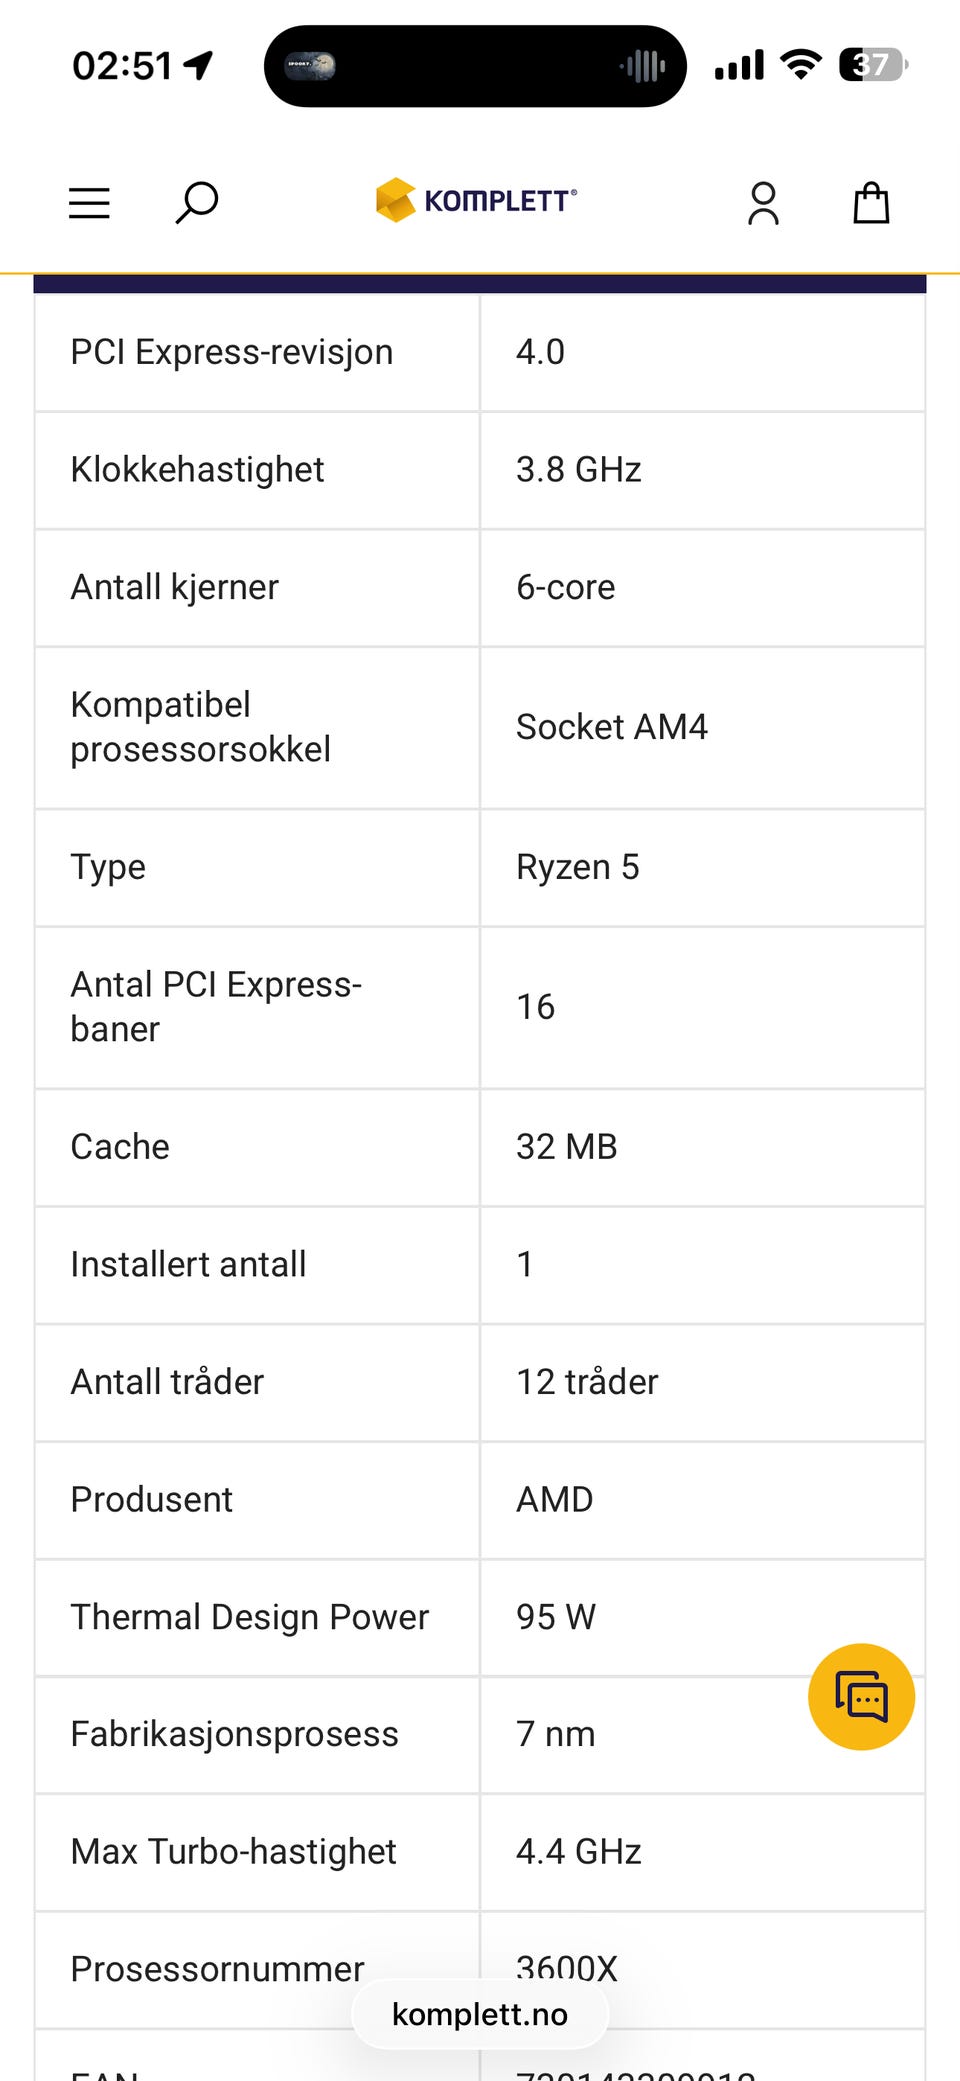Image resolution: width=960 pixels, height=2081 pixels.
Task: Tap the Thermal Design Power label
Action: [249, 1617]
